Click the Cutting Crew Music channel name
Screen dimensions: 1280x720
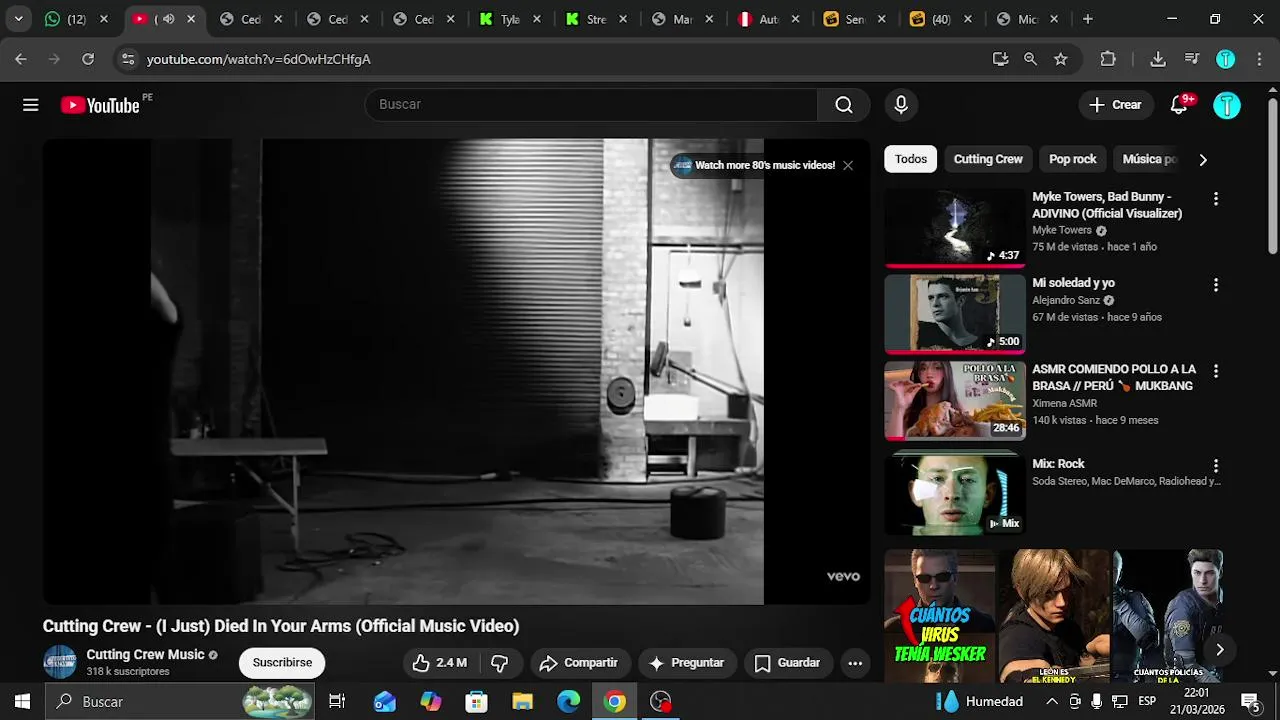145,655
